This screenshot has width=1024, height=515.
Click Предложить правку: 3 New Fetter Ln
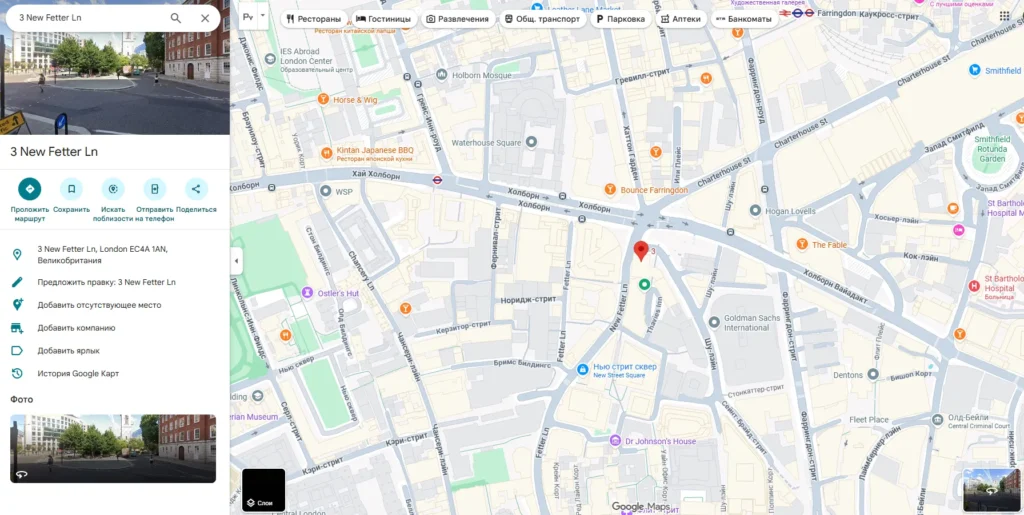(106, 283)
